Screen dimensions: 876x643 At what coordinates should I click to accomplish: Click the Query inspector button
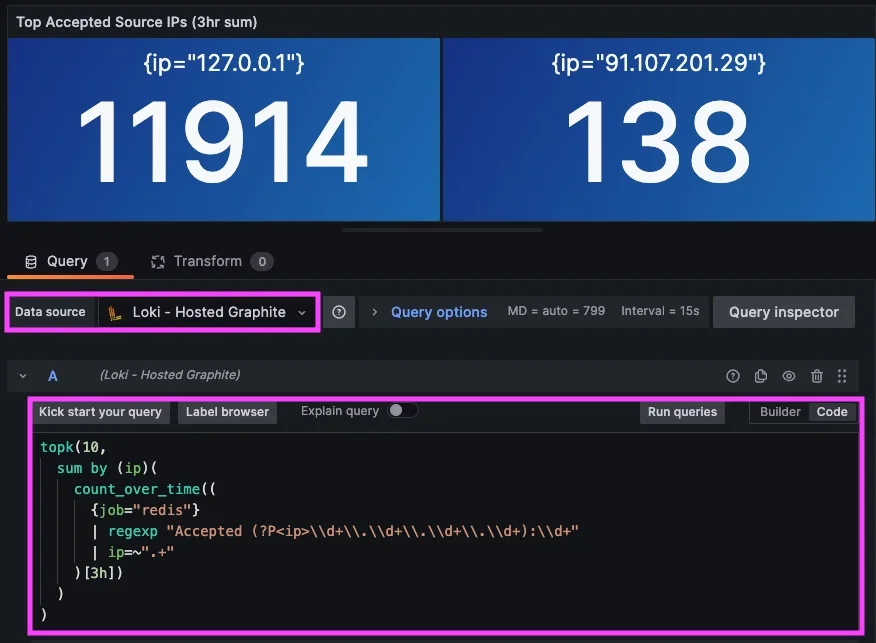coord(783,312)
